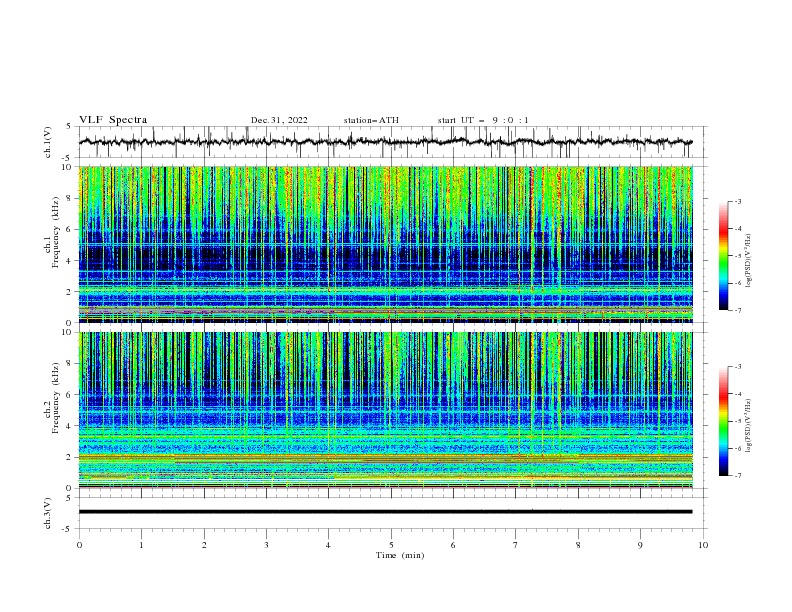Select the date text "Dec. 31, 2022"
Image resolution: width=792 pixels, height=612 pixels.
(279, 120)
